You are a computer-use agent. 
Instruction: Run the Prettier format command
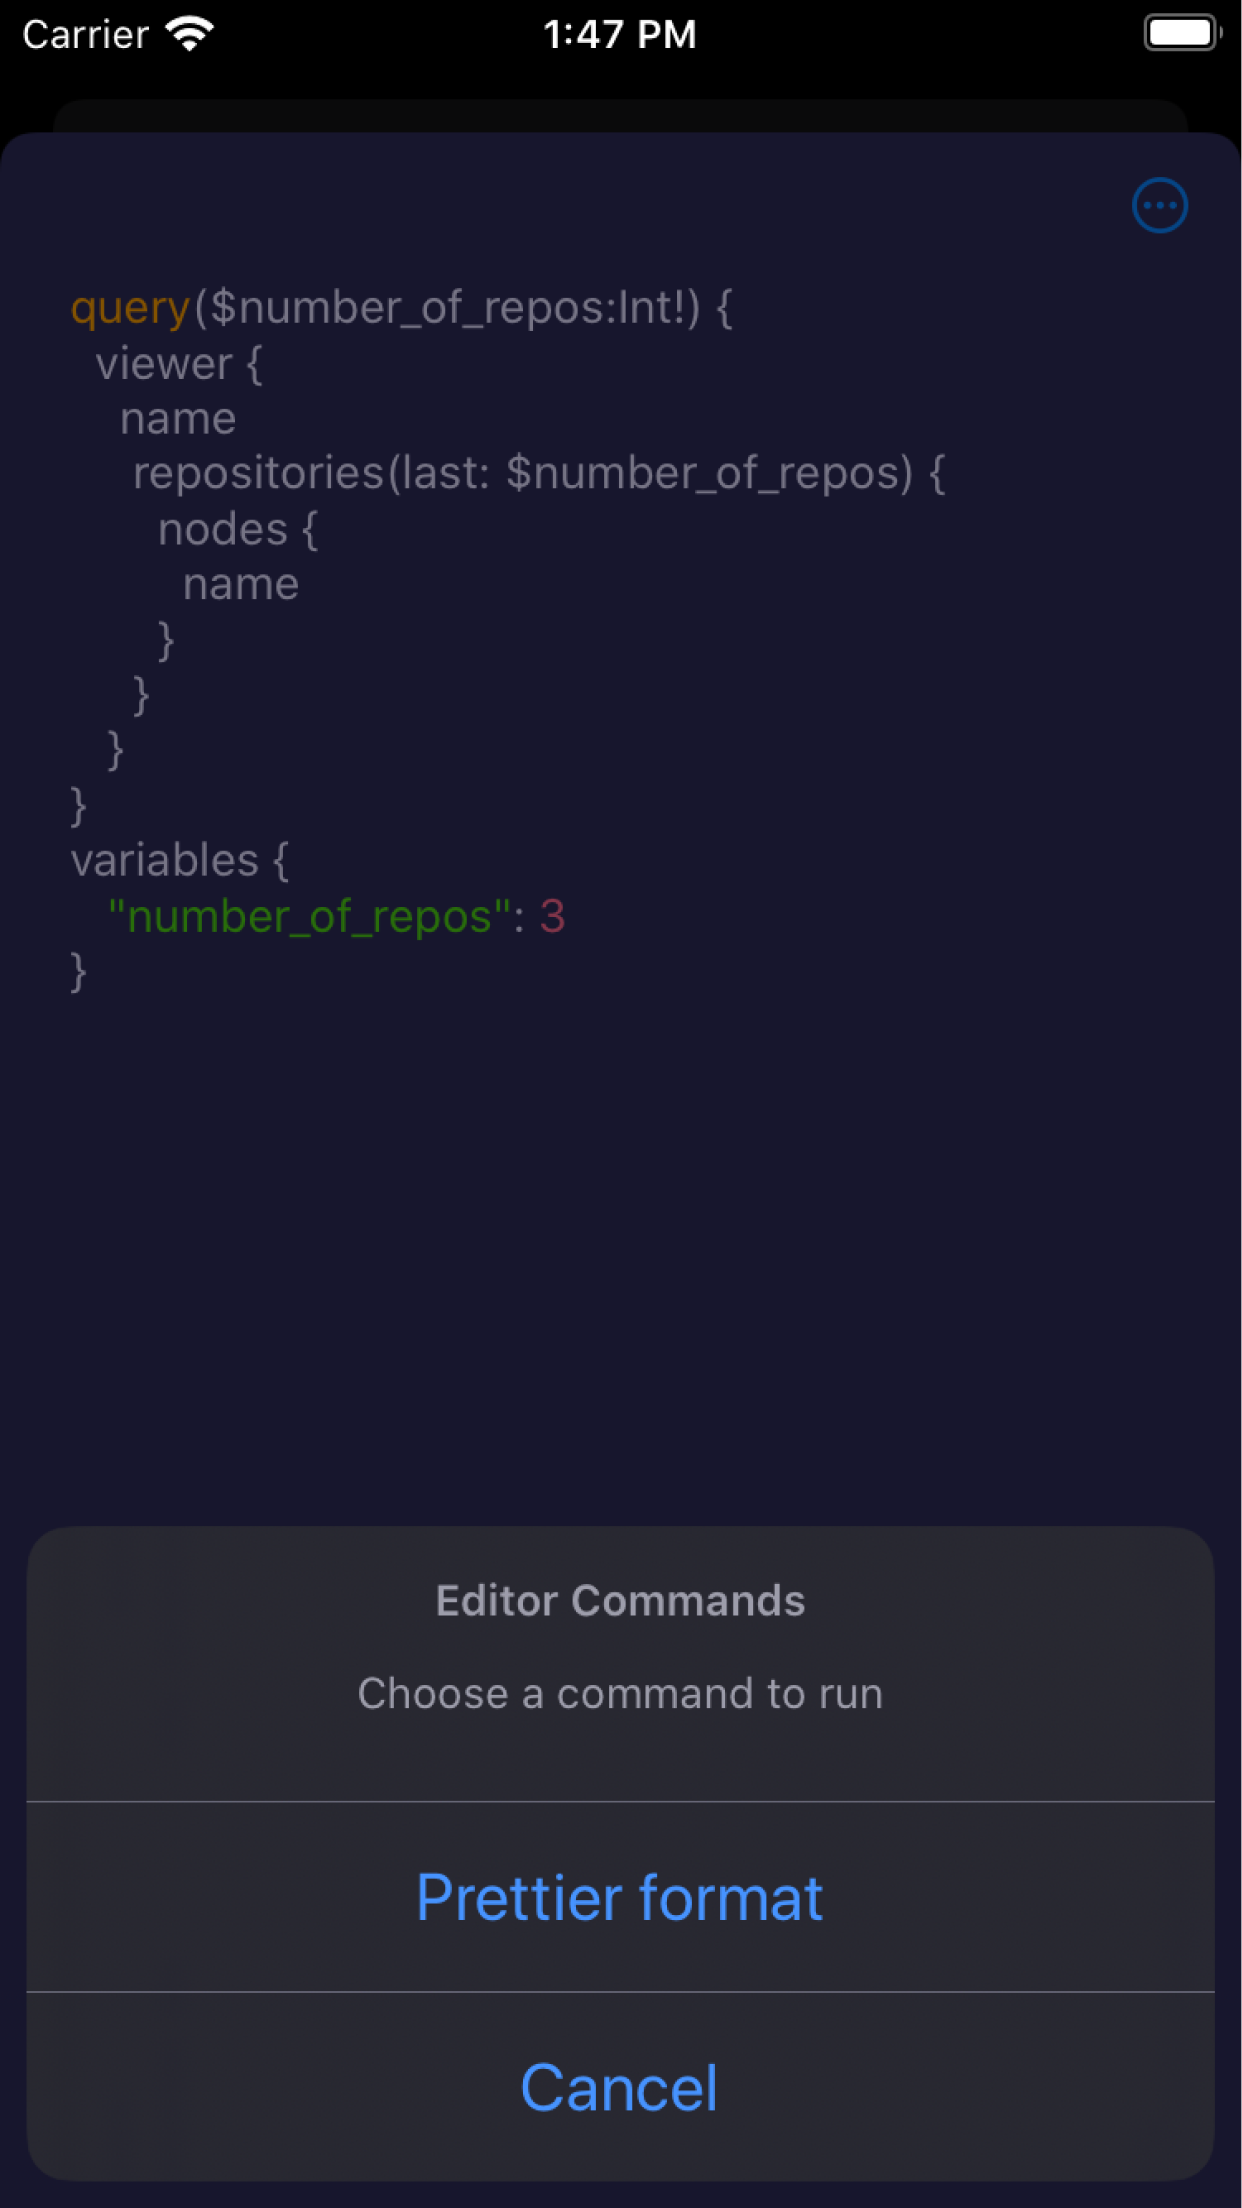pos(620,1897)
